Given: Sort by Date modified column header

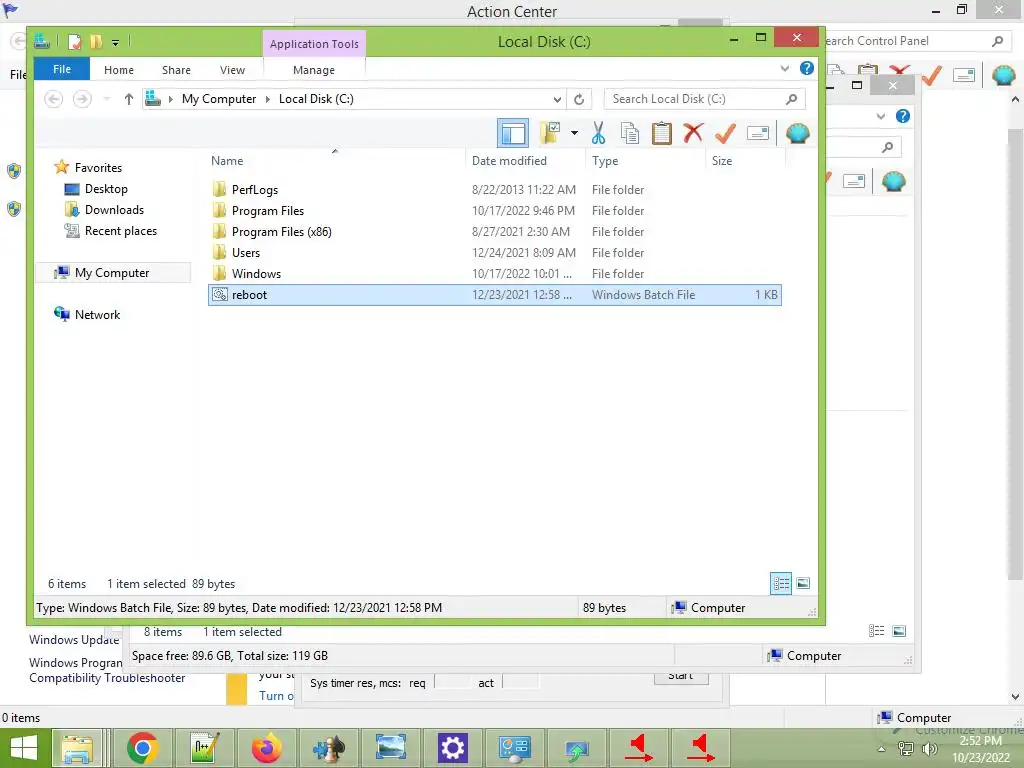Looking at the screenshot, I should pos(509,161).
